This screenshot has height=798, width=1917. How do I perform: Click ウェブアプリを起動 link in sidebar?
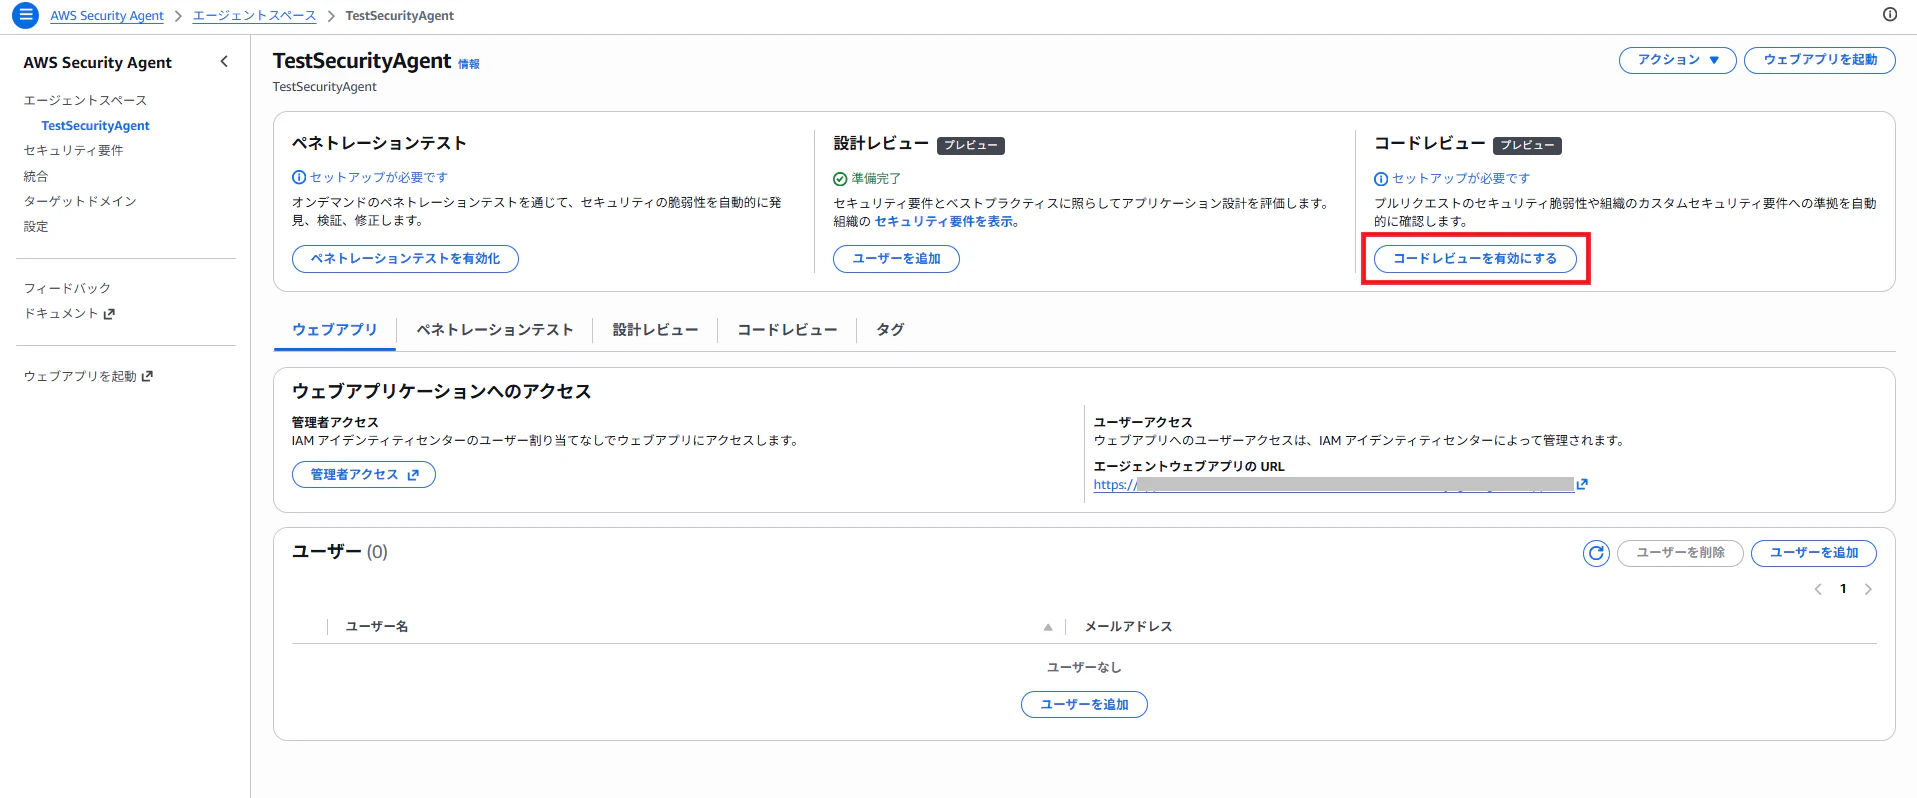point(88,377)
